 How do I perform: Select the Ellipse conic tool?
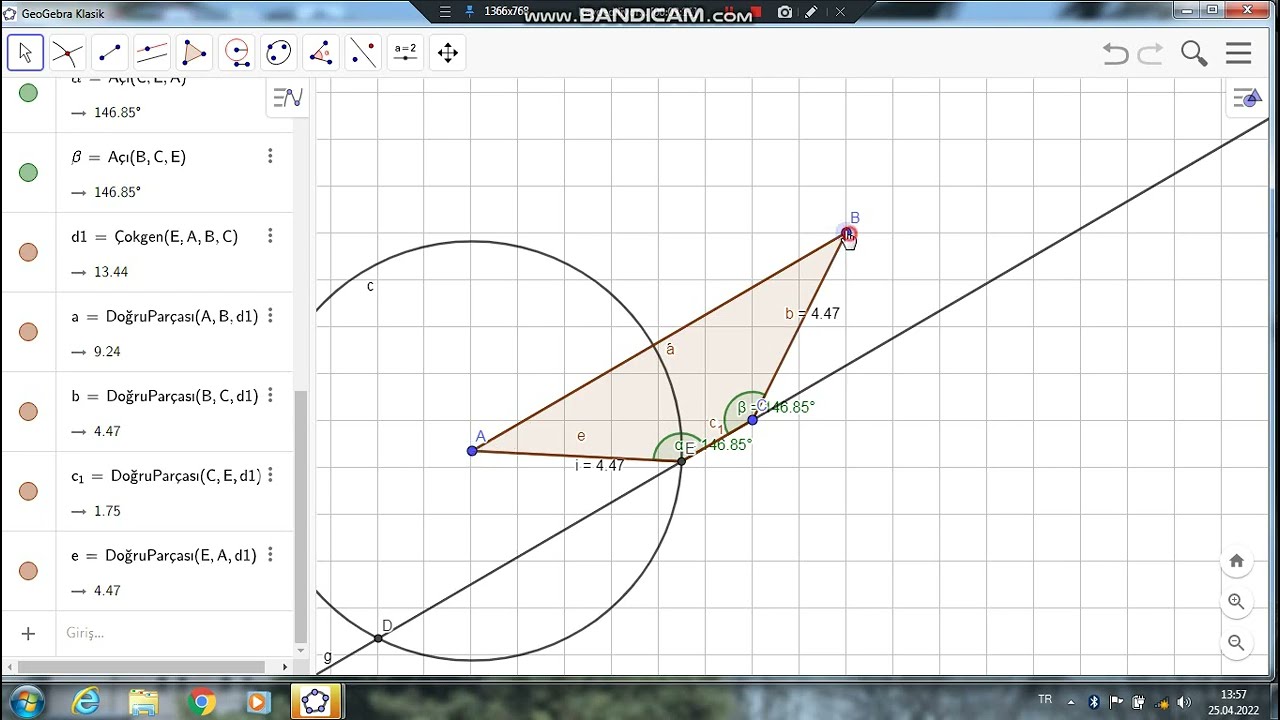click(279, 52)
